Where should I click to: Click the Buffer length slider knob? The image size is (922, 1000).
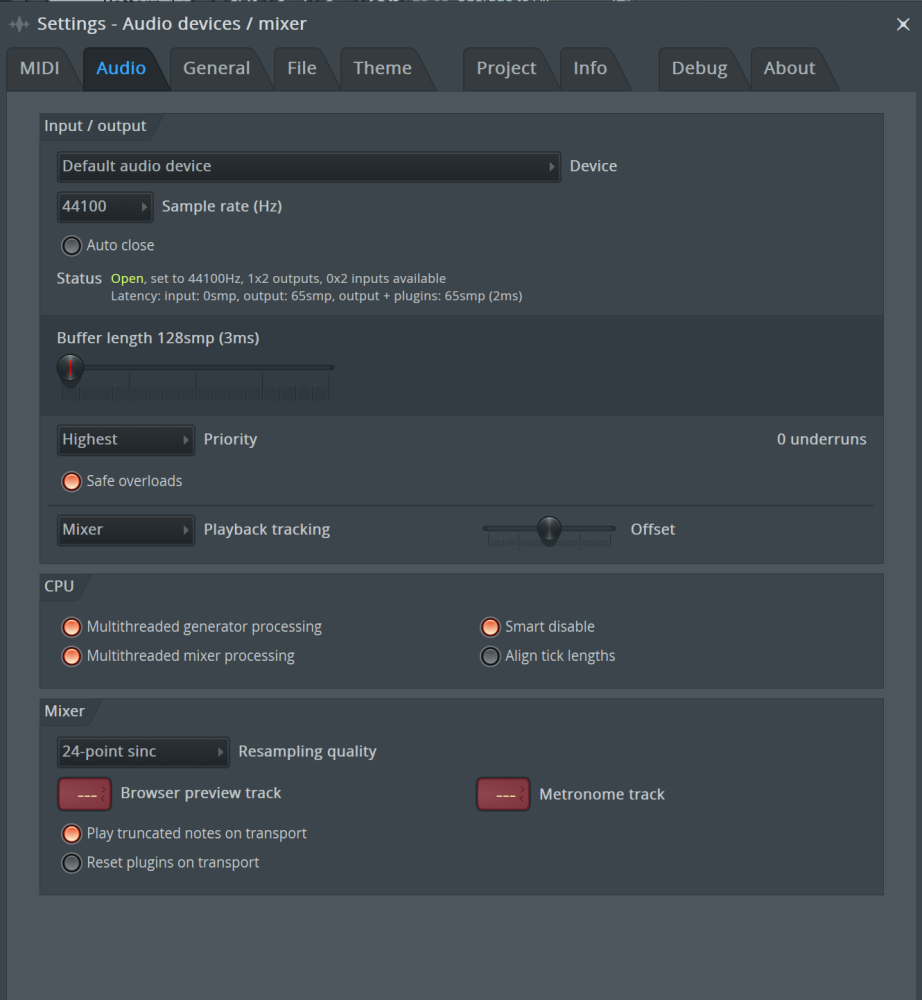70,368
